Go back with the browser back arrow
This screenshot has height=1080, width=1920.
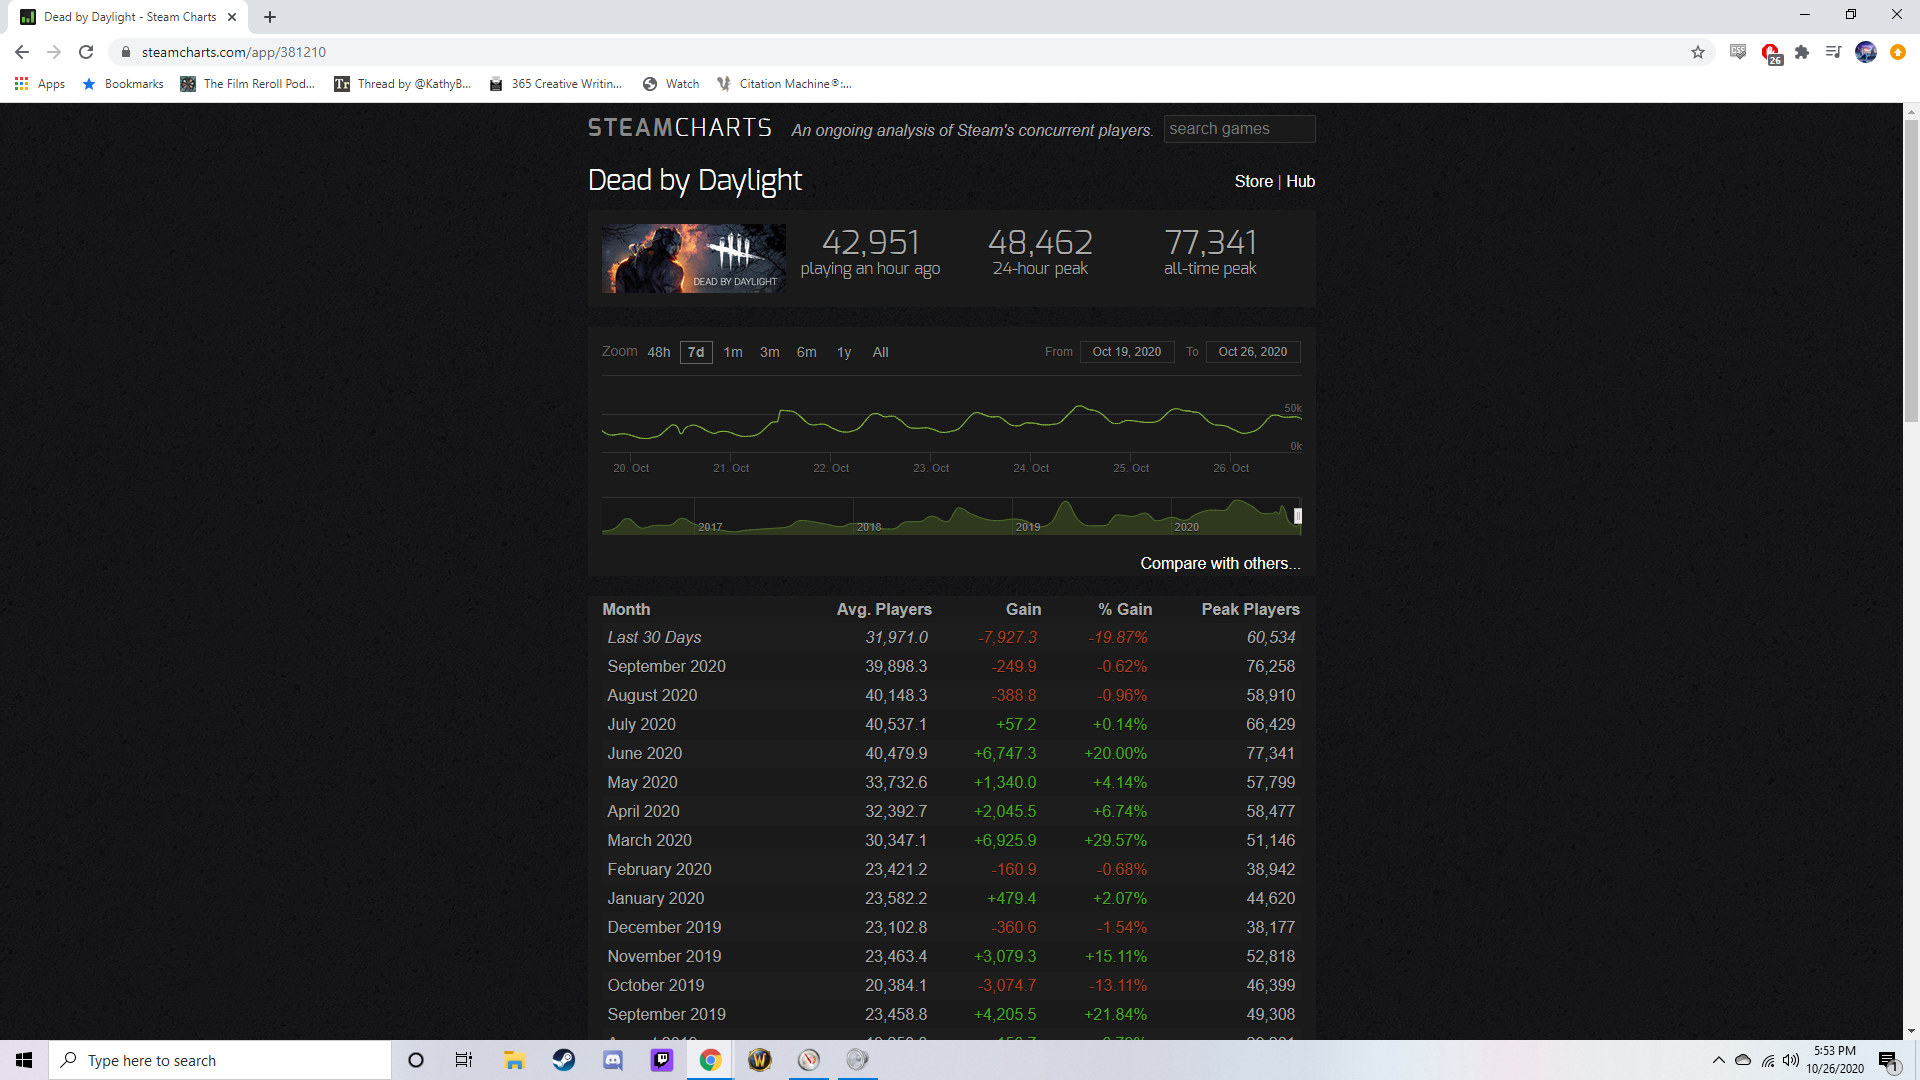(22, 52)
